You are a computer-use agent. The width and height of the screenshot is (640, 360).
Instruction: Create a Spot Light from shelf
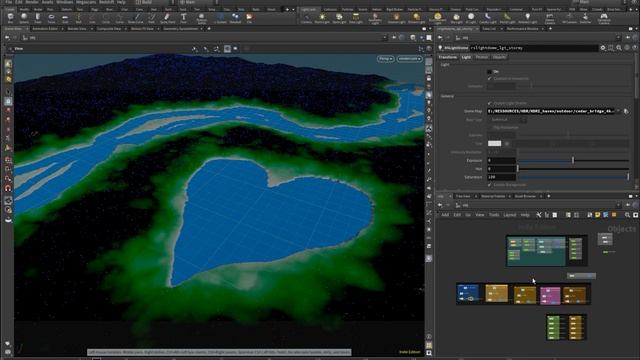[x=339, y=18]
